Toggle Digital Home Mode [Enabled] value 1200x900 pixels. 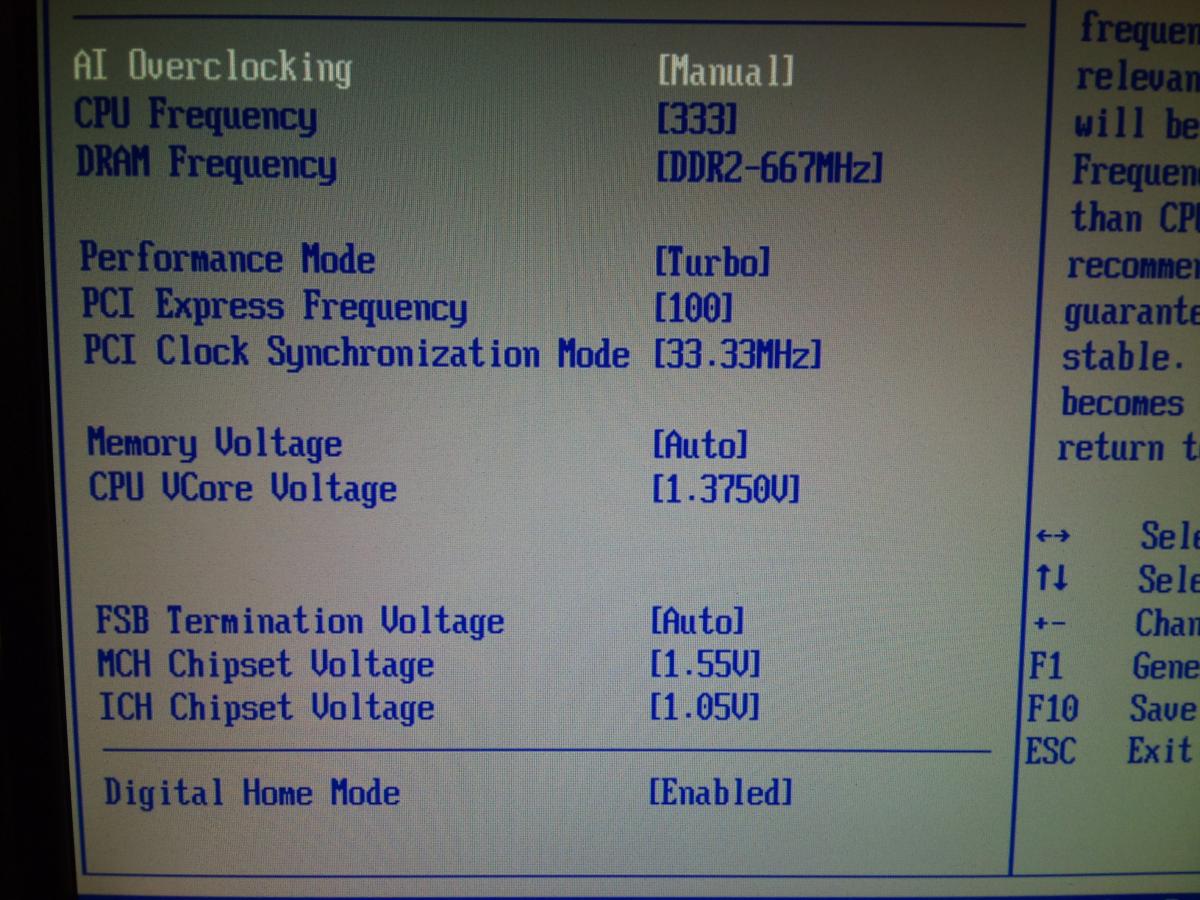click(721, 793)
